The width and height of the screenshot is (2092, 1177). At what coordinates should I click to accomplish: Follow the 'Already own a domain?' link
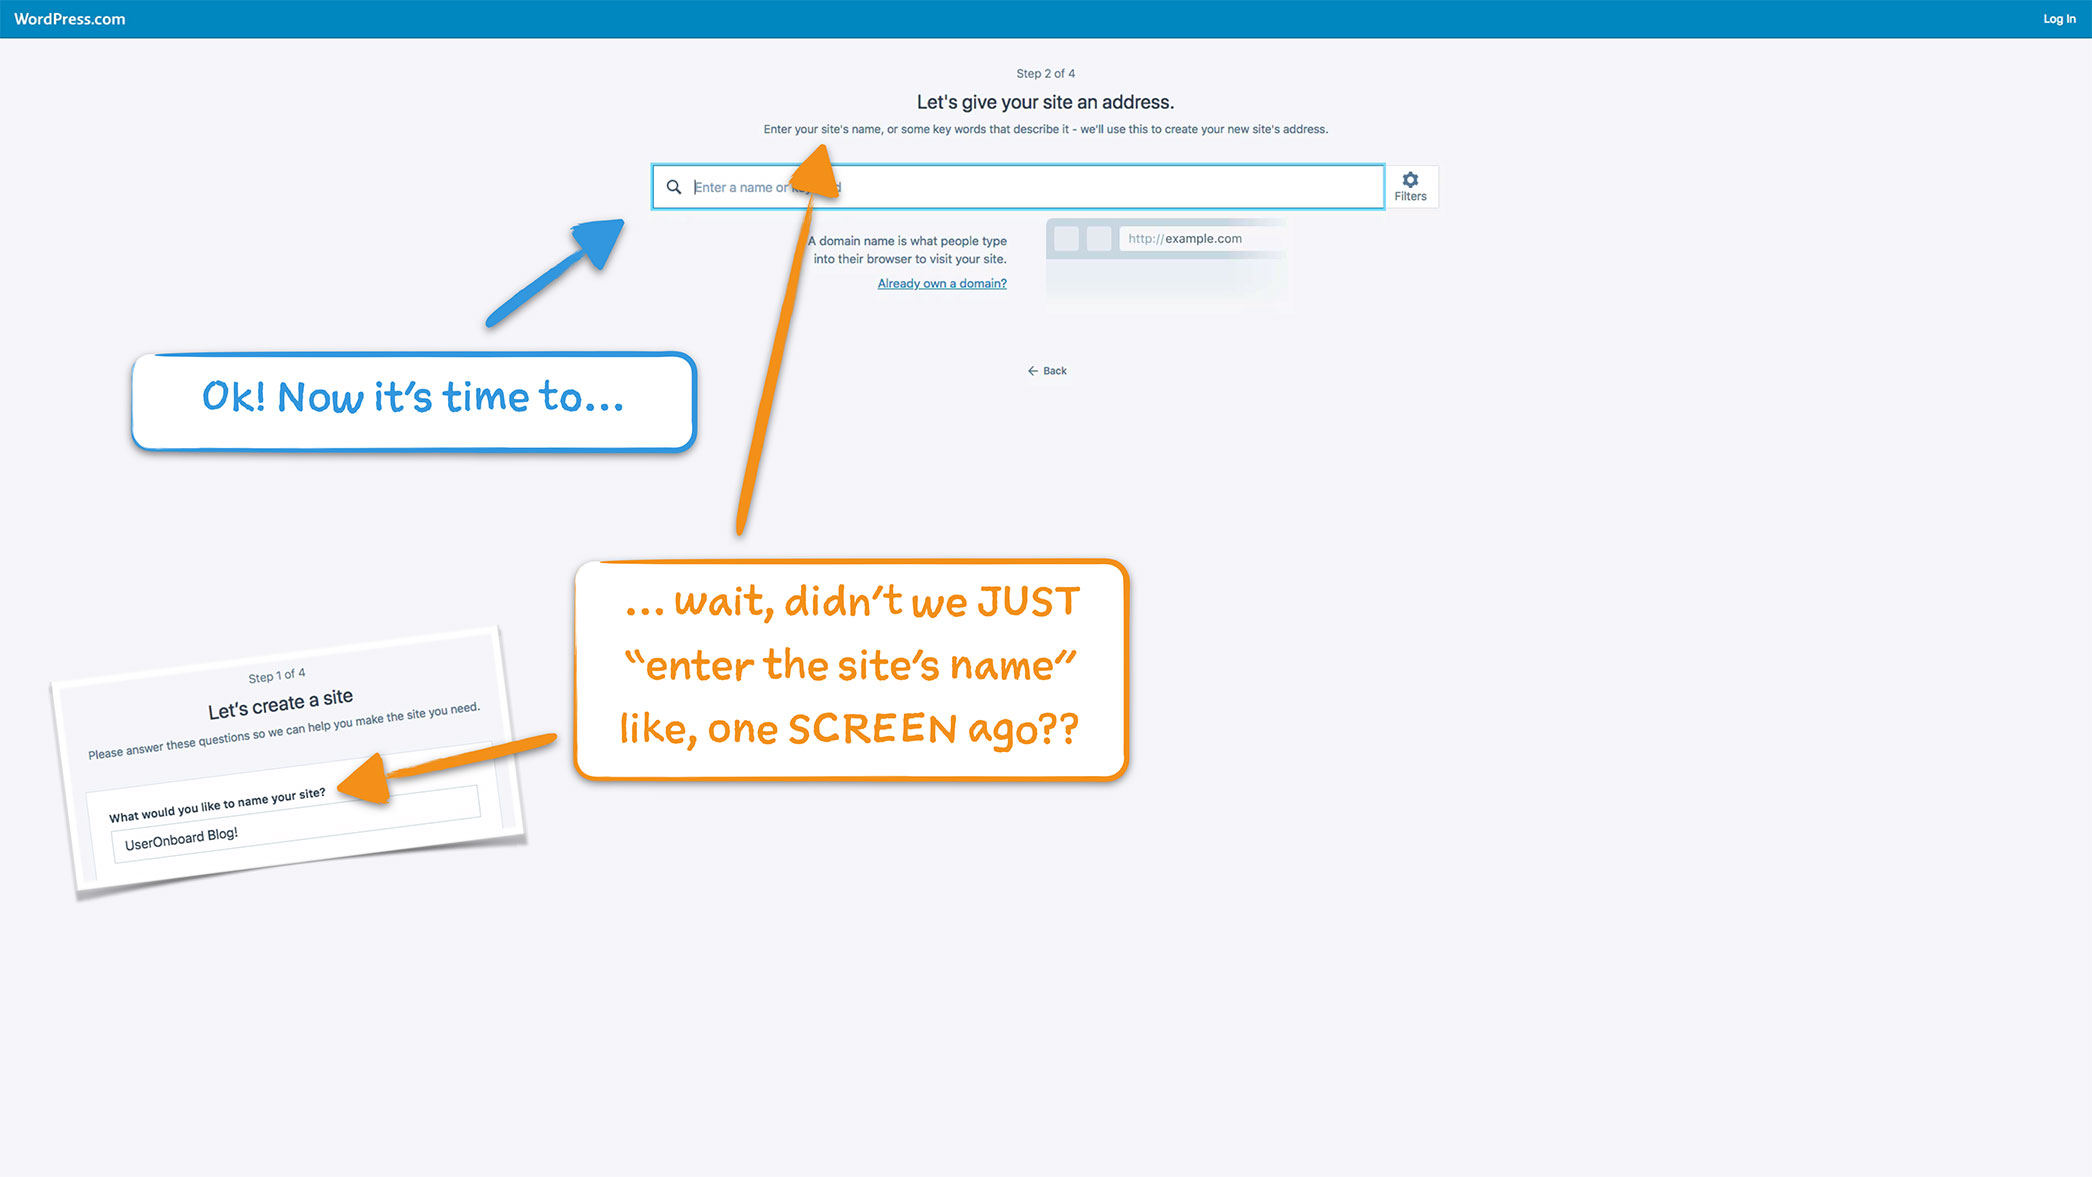[x=941, y=284]
